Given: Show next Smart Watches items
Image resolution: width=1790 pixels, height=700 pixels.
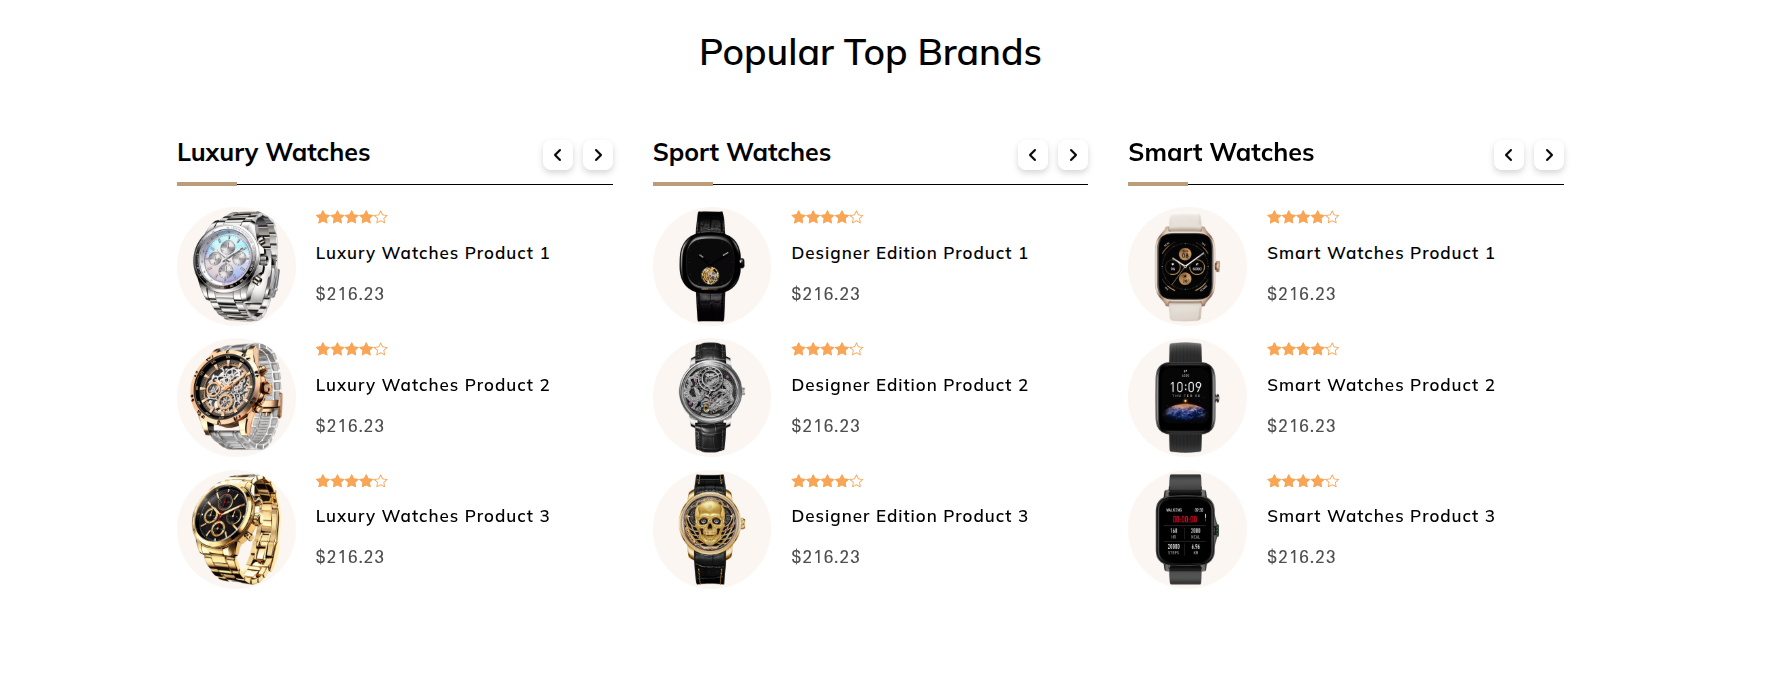Looking at the screenshot, I should pos(1549,155).
